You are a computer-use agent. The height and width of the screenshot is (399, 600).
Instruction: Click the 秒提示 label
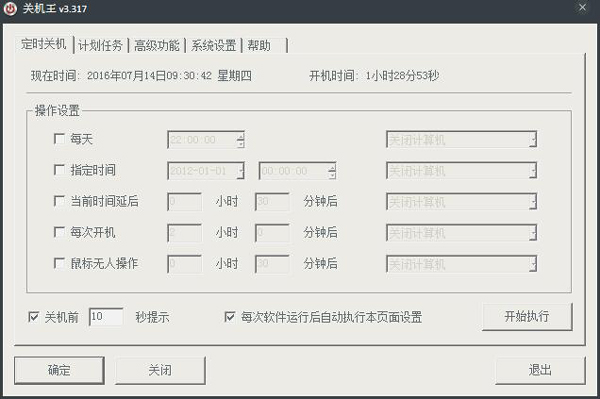click(x=152, y=317)
